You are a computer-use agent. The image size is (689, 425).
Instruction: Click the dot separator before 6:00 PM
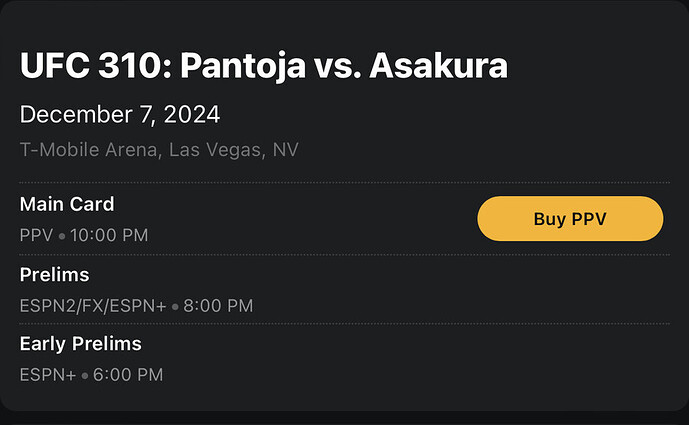83,377
